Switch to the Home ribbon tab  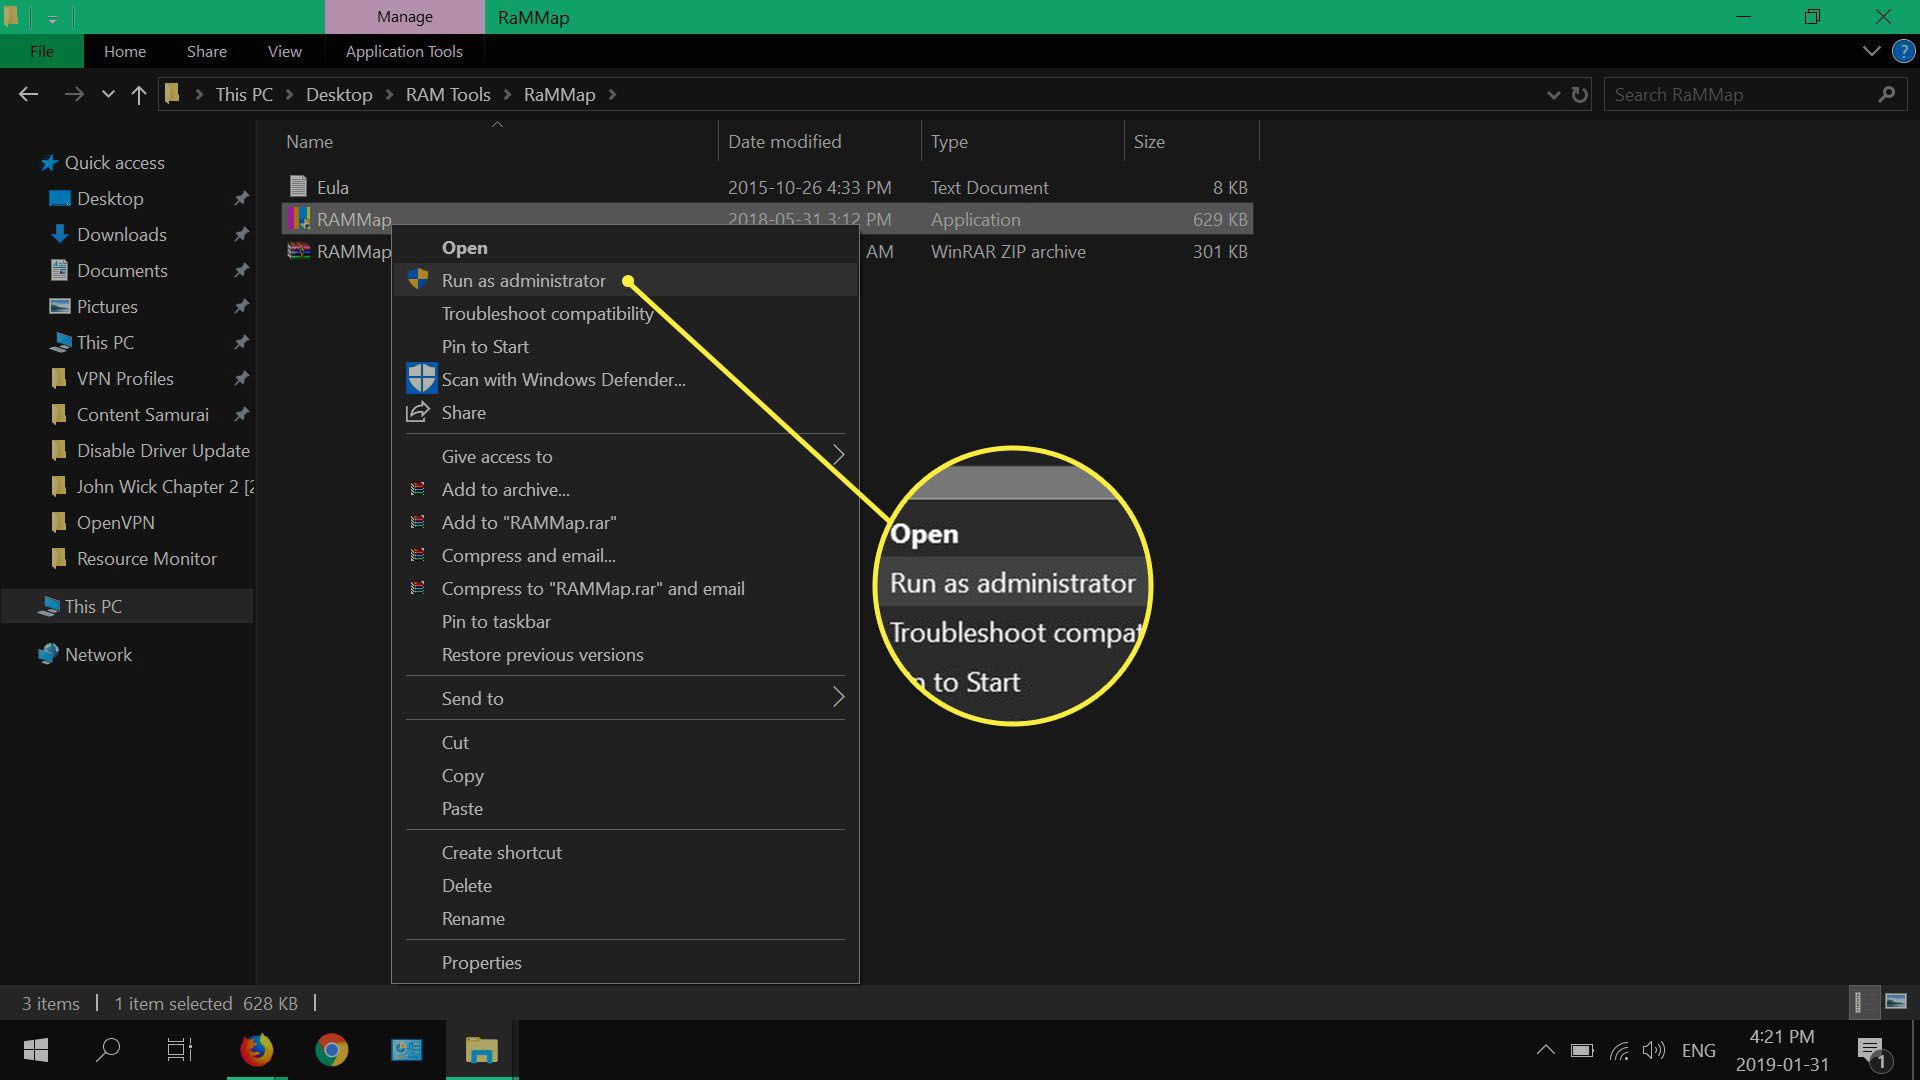125,51
